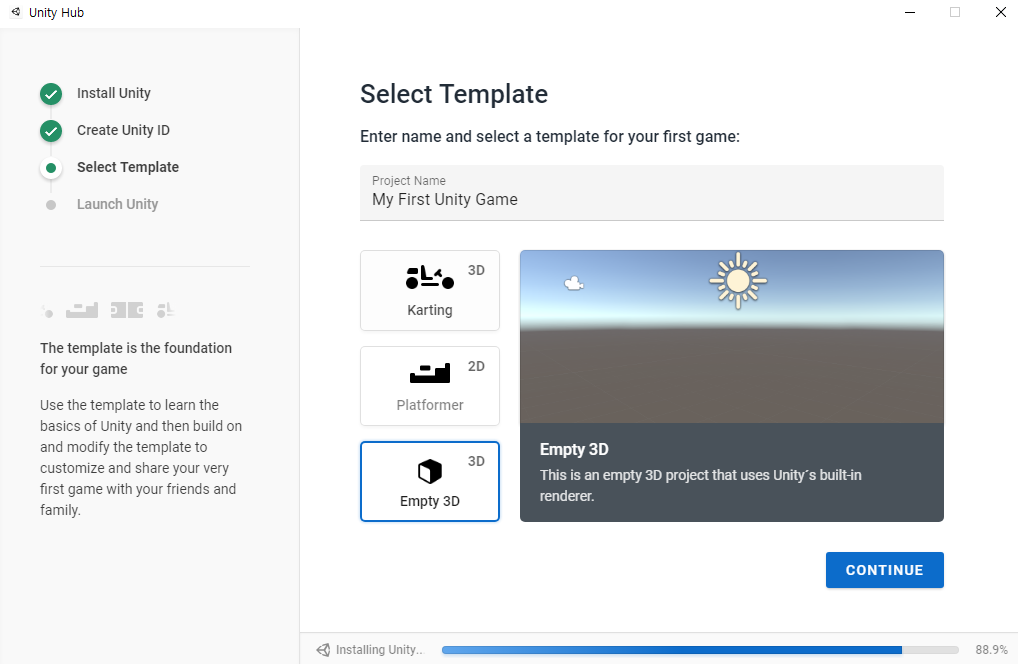Screen dimensions: 1018x664
Task: Click the Unity Hub title bar logo
Action: coord(16,12)
